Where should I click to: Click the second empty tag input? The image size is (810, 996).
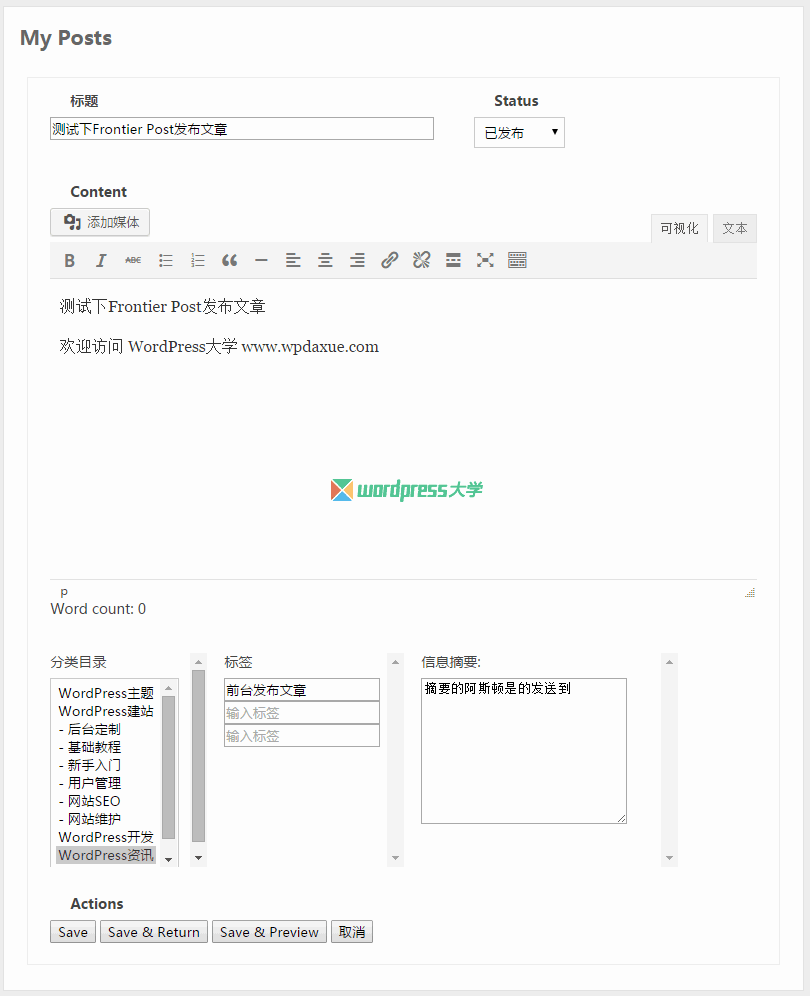click(302, 713)
